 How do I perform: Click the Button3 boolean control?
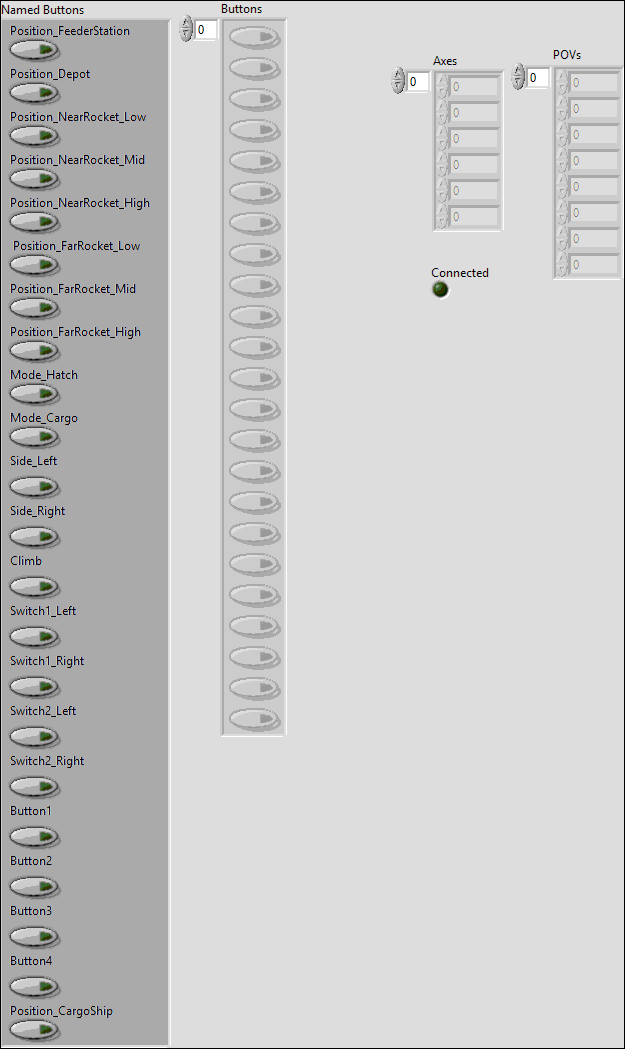(x=34, y=936)
